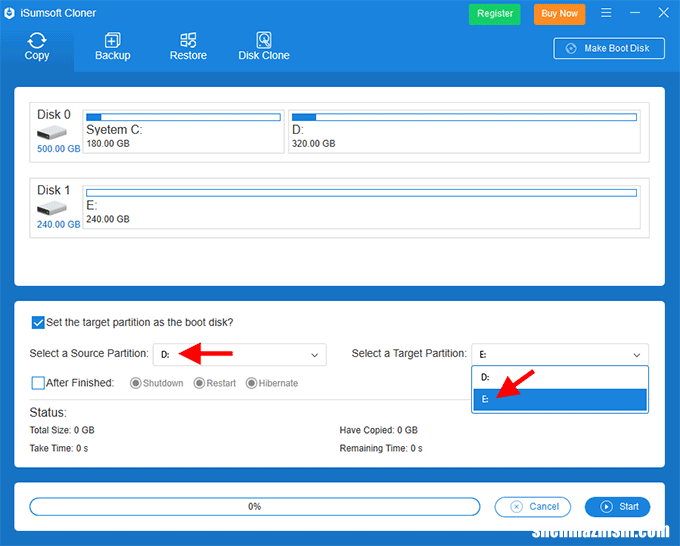Choose D: in the target partition list
Image resolution: width=680 pixels, height=546 pixels.
click(560, 377)
